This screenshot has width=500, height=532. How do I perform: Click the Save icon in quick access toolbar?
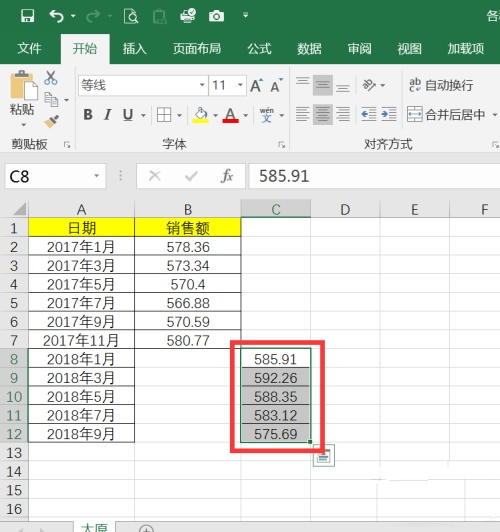(x=27, y=16)
